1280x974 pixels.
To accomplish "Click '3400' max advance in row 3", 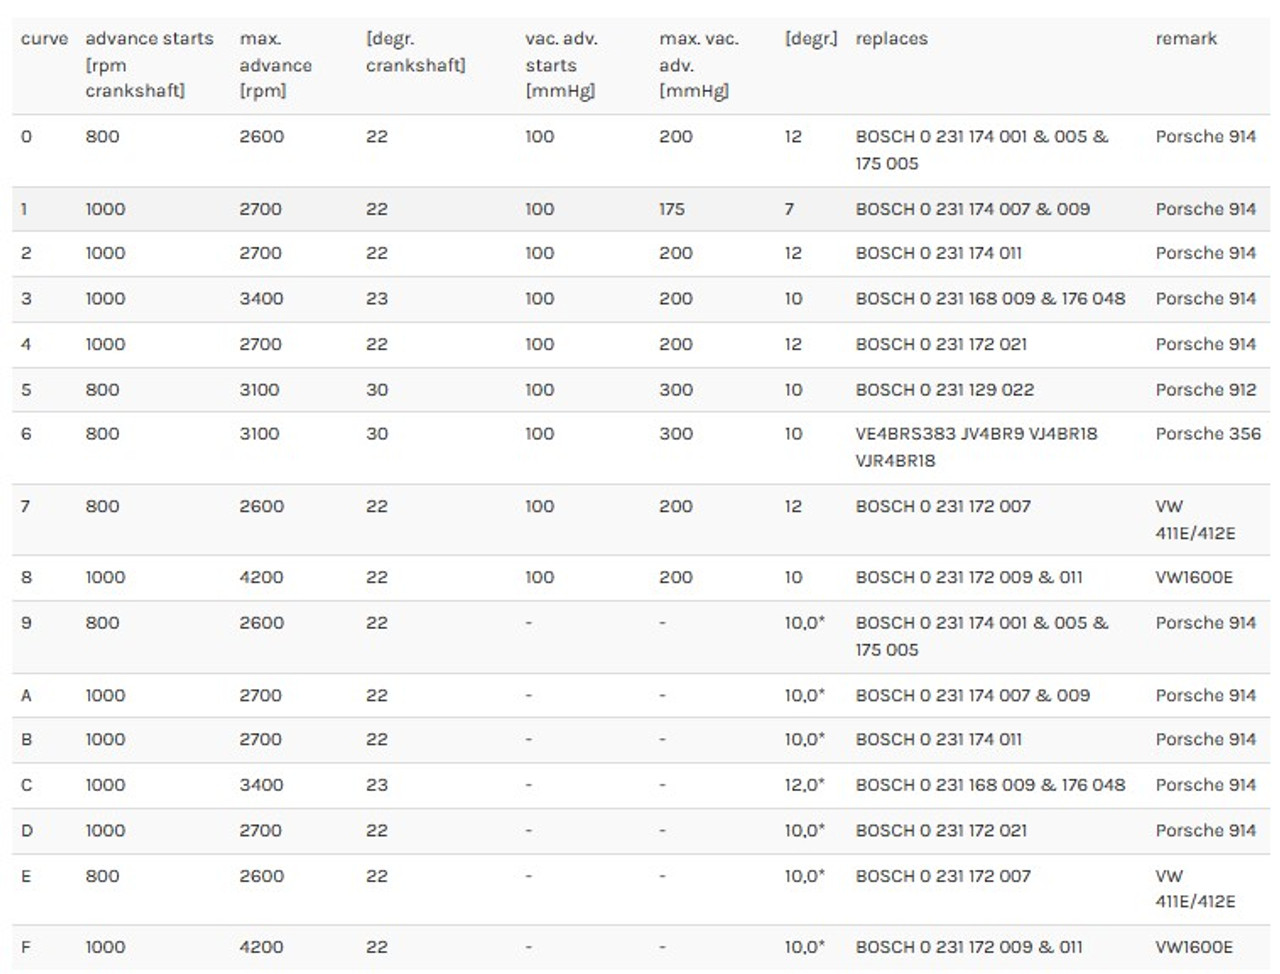I will (x=261, y=299).
